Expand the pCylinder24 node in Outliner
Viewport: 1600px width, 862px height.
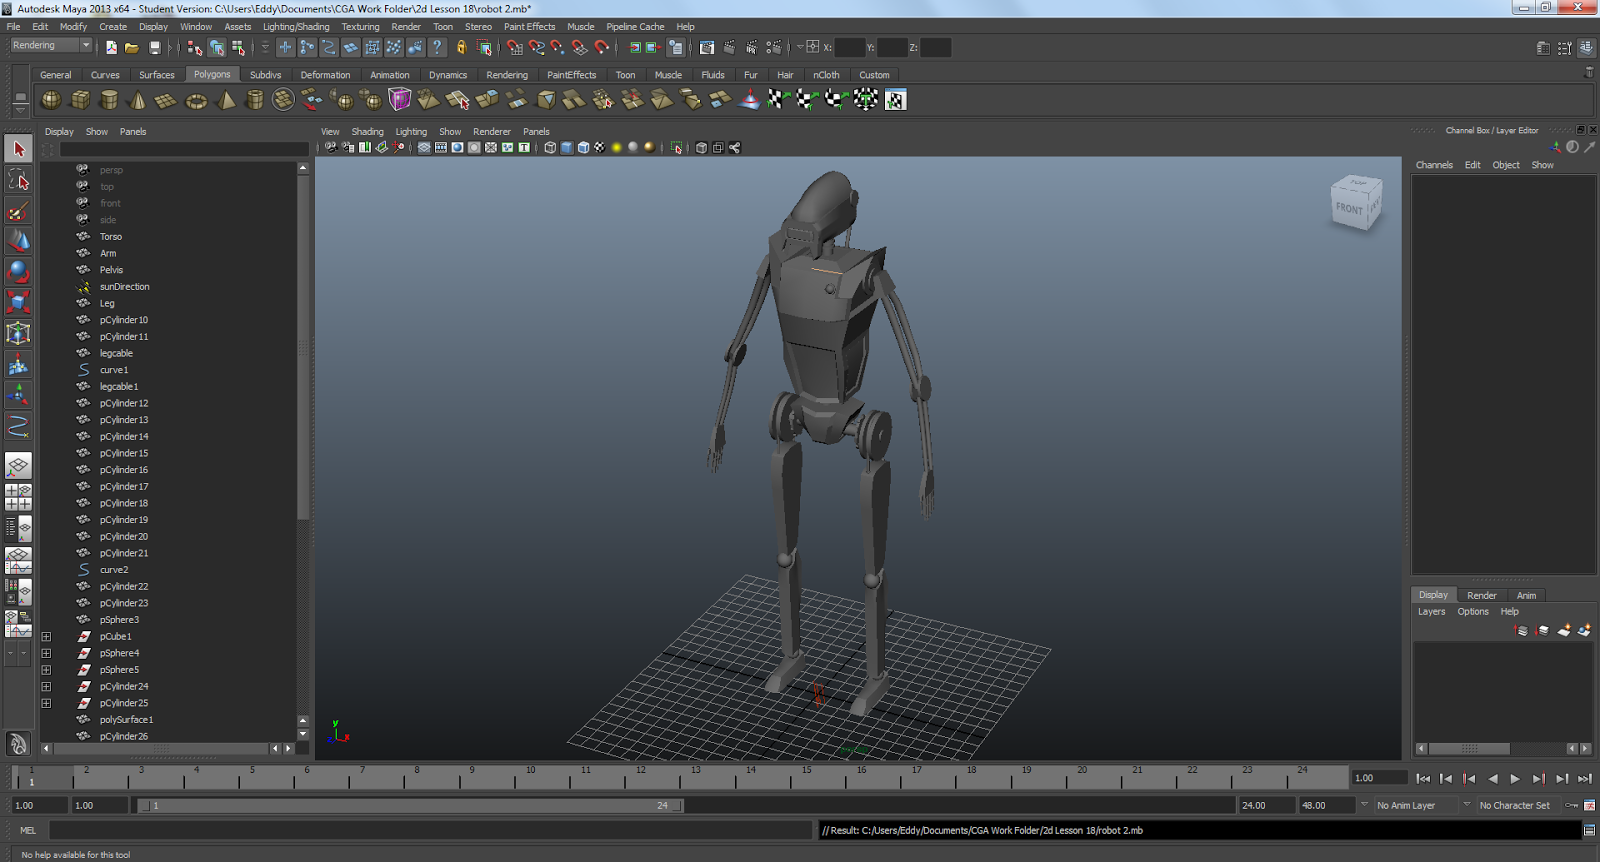coord(46,687)
